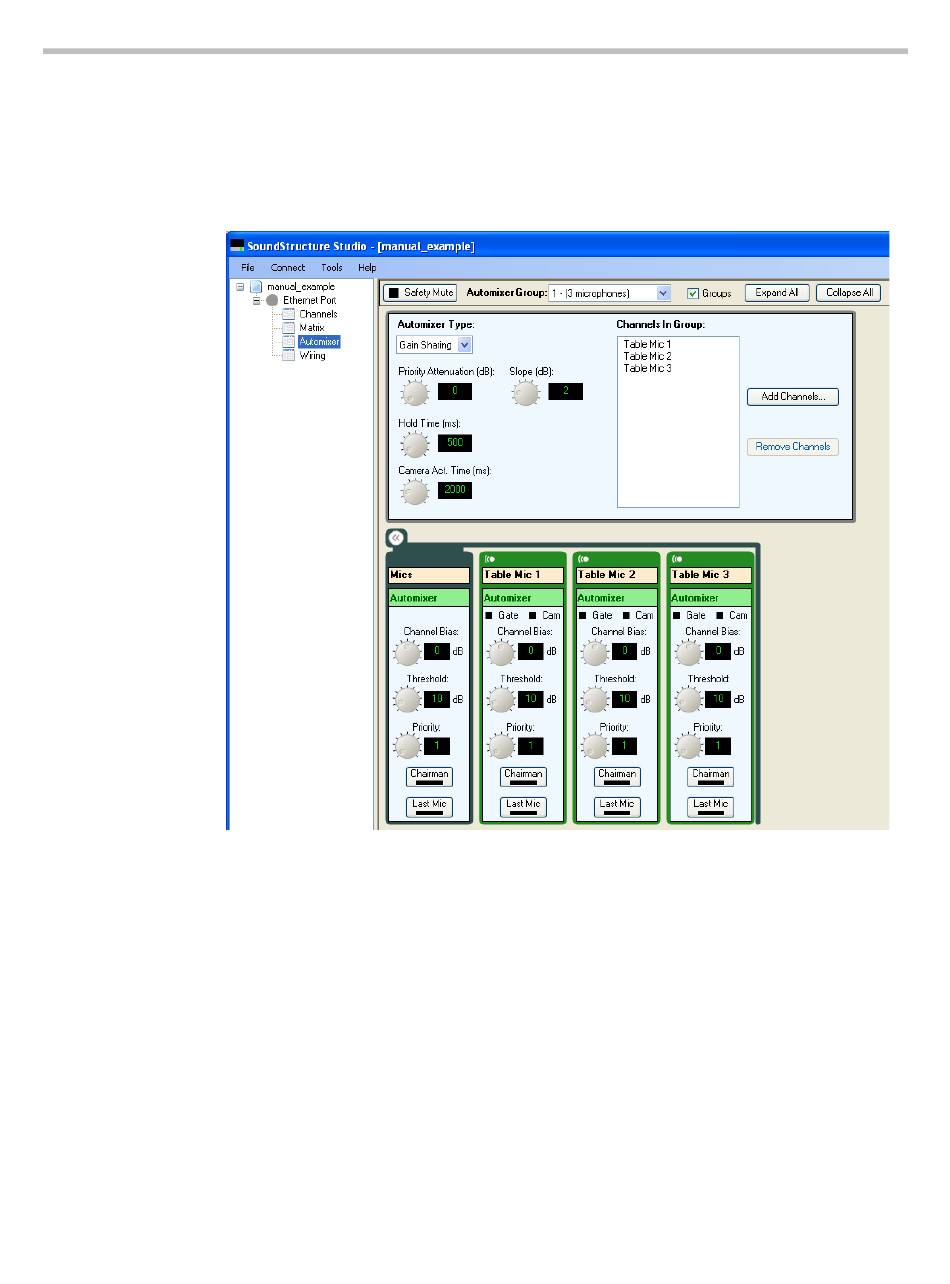
Task: Open the Connect menu
Action: pyautogui.click(x=288, y=268)
